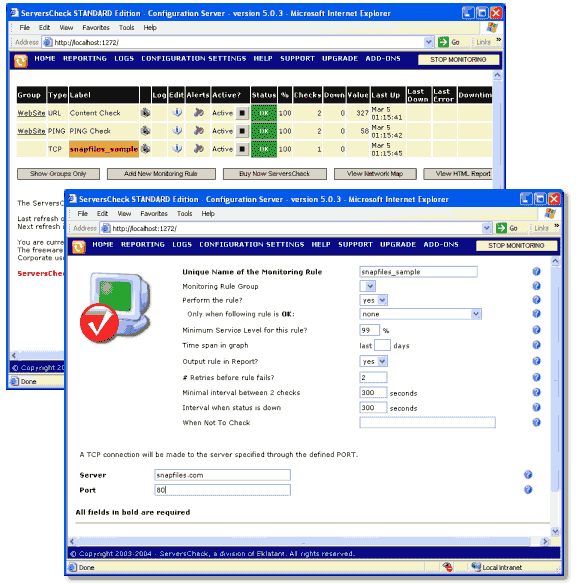Open the Output rule in Report dropdown

coord(374,361)
